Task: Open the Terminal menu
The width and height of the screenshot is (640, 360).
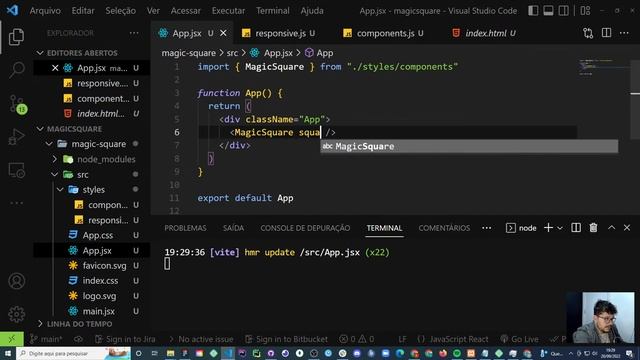Action: pos(273,11)
